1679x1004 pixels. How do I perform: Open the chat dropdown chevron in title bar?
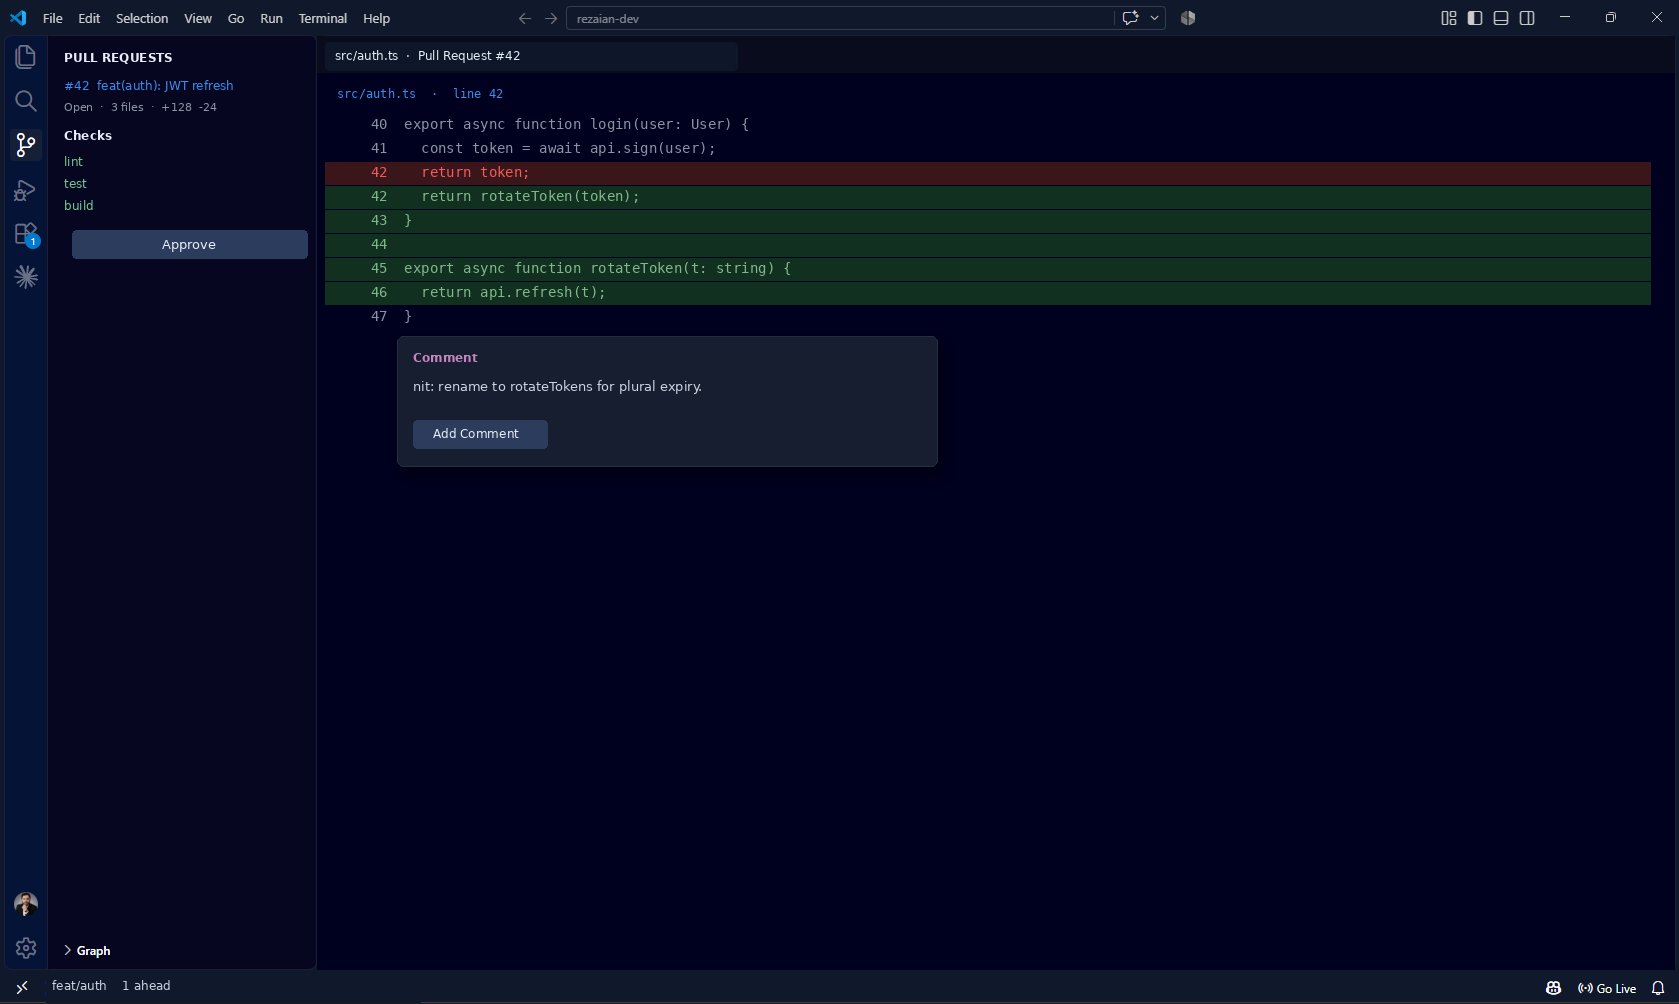pos(1155,18)
